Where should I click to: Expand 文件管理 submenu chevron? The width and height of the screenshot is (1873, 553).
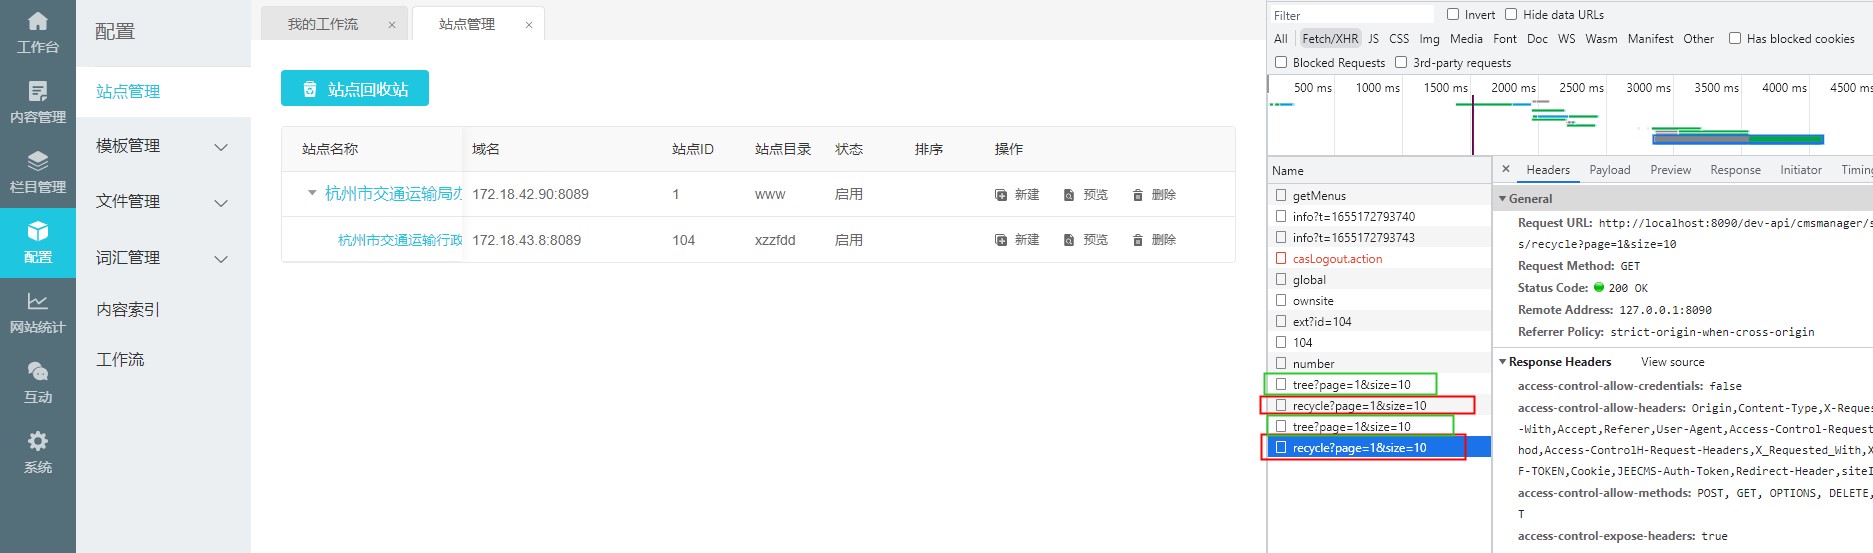tap(221, 203)
